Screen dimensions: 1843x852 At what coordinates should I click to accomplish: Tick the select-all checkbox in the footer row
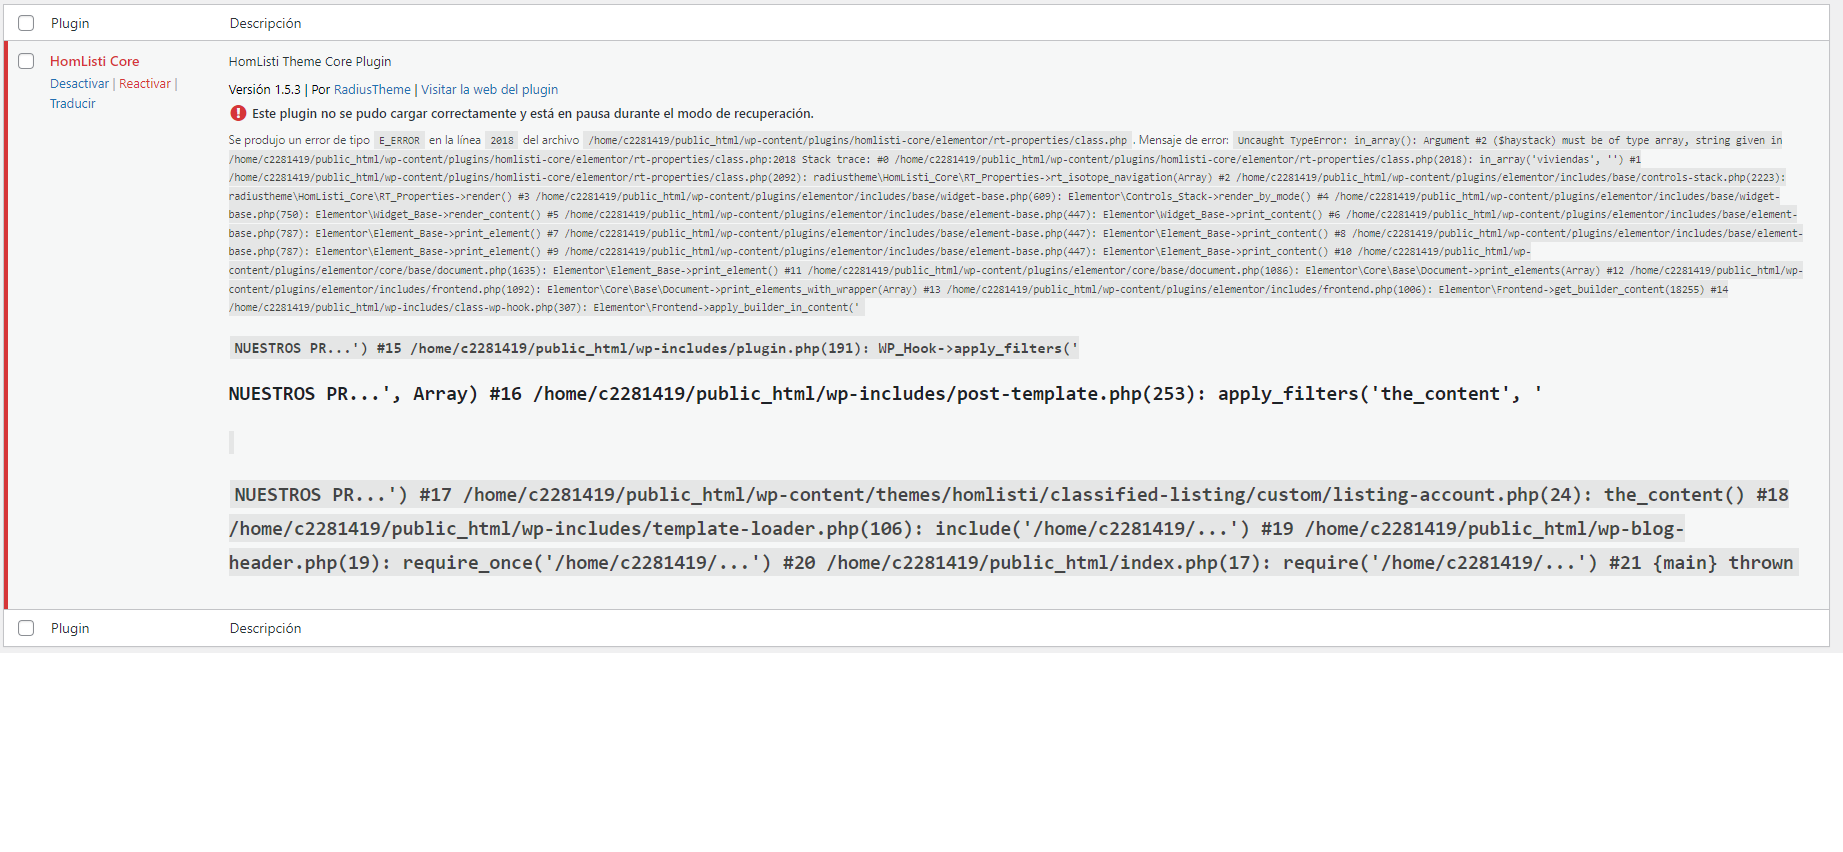(26, 628)
